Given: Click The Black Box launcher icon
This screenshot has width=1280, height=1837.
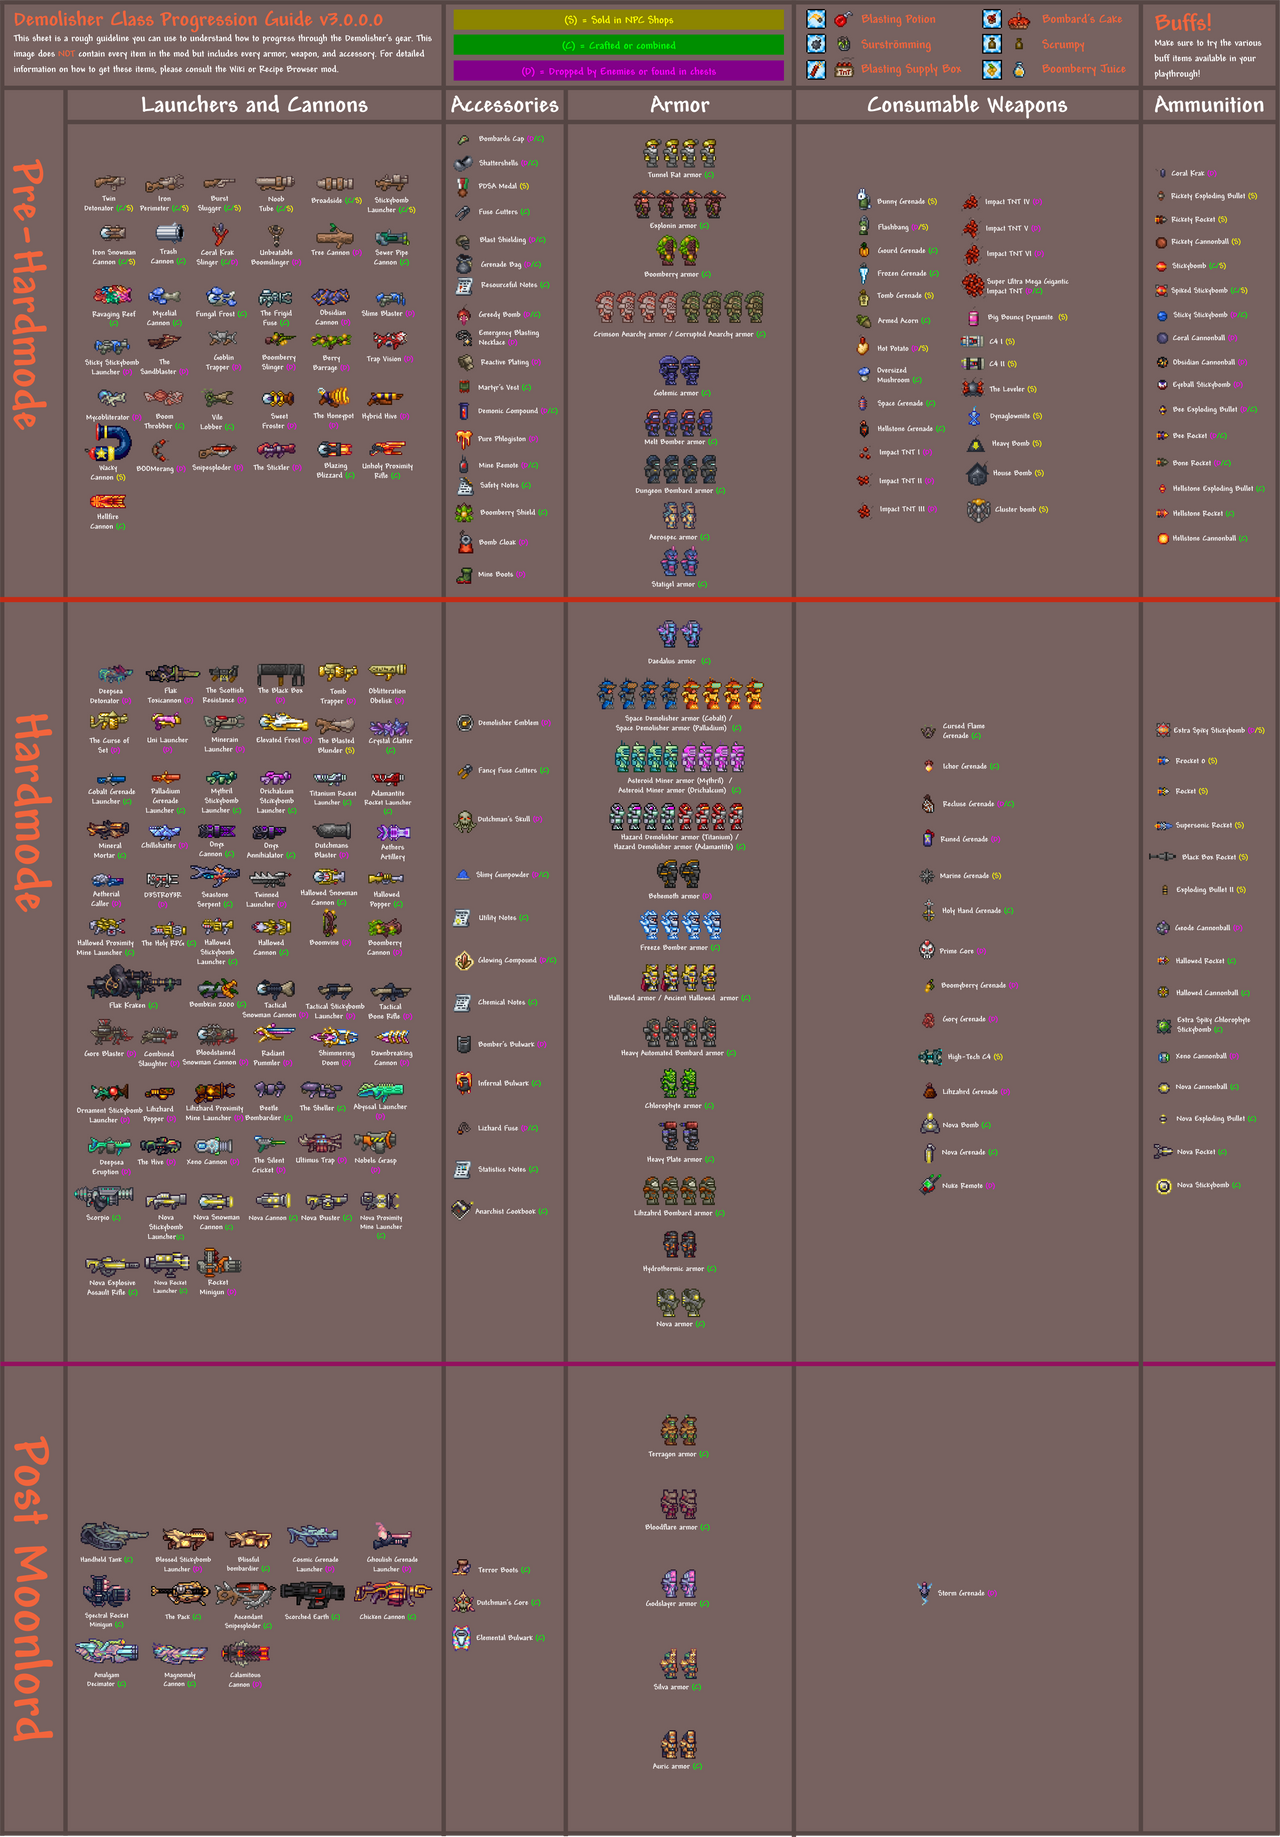Looking at the screenshot, I should click(280, 674).
